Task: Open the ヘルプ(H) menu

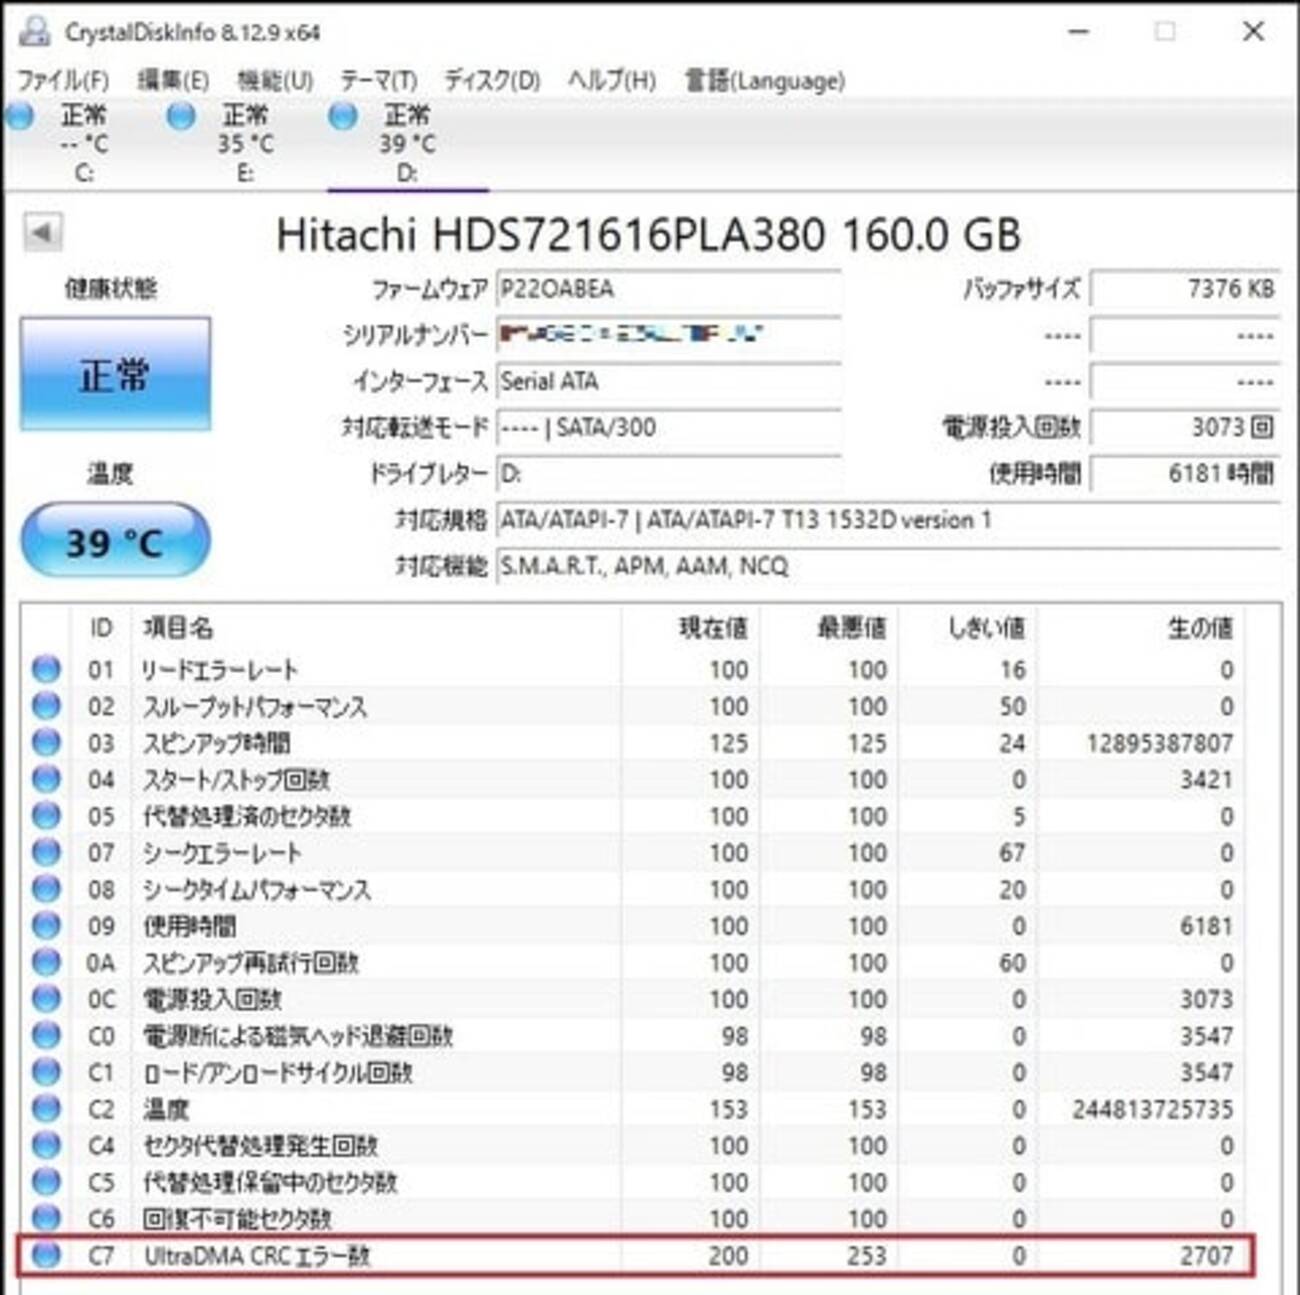Action: click(612, 80)
